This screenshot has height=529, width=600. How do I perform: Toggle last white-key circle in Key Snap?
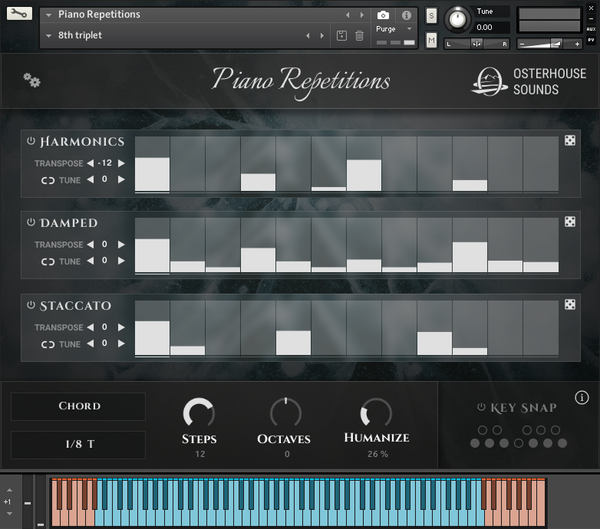[x=562, y=443]
